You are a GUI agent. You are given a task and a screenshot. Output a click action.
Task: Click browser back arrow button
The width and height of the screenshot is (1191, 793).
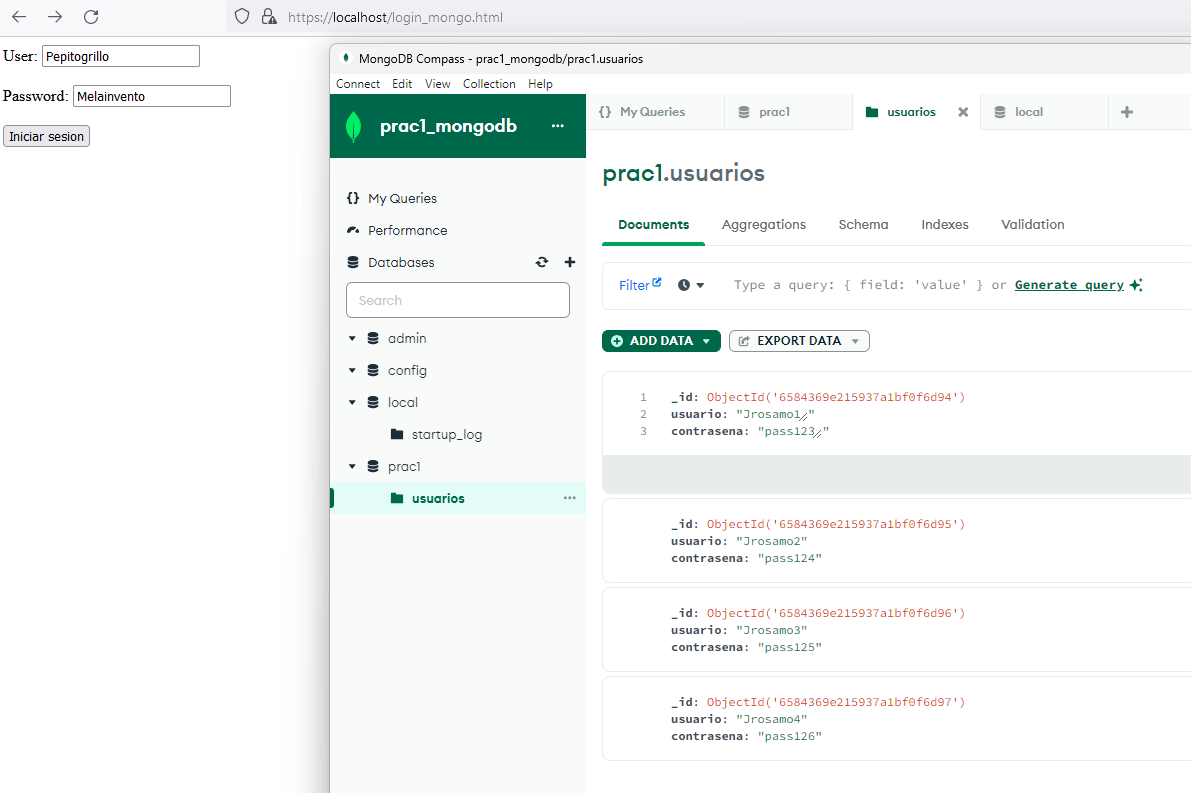click(19, 17)
